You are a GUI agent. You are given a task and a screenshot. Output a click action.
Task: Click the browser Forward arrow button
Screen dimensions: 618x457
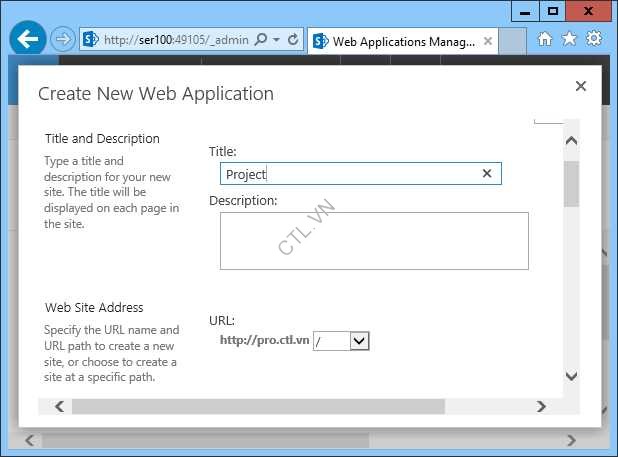pyautogui.click(x=63, y=40)
